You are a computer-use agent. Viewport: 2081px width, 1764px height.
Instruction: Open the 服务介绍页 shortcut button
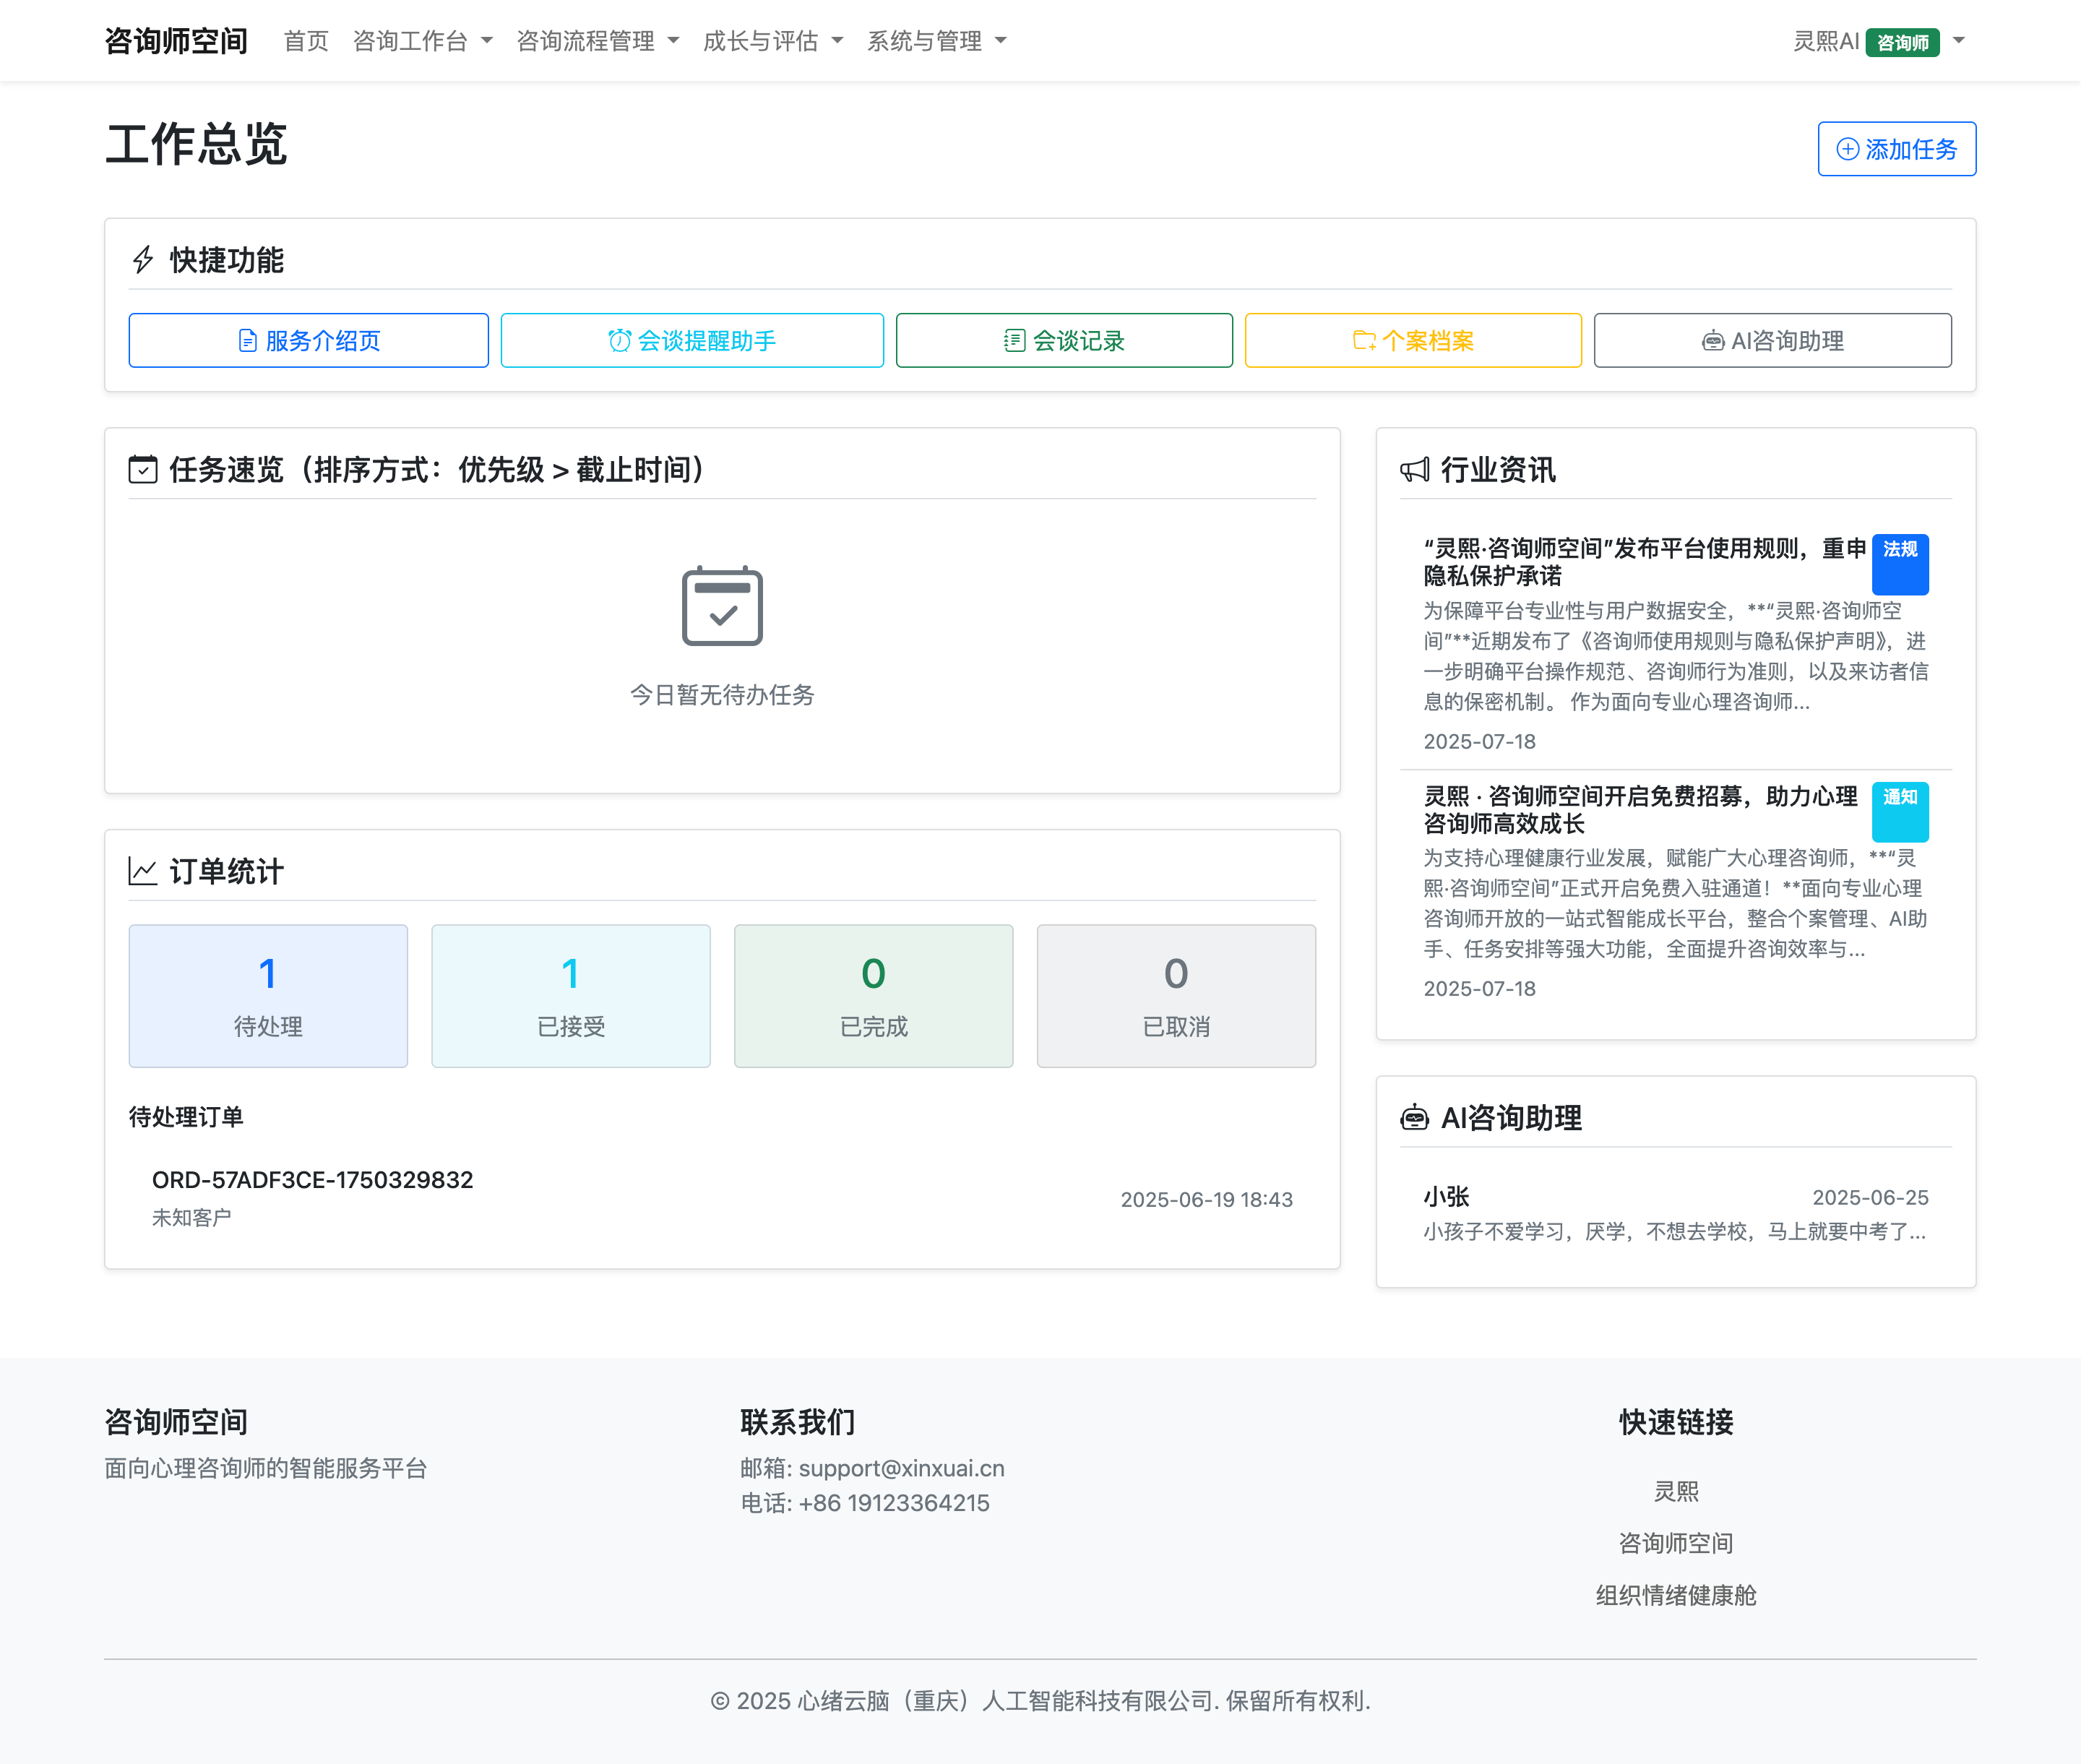tap(308, 341)
